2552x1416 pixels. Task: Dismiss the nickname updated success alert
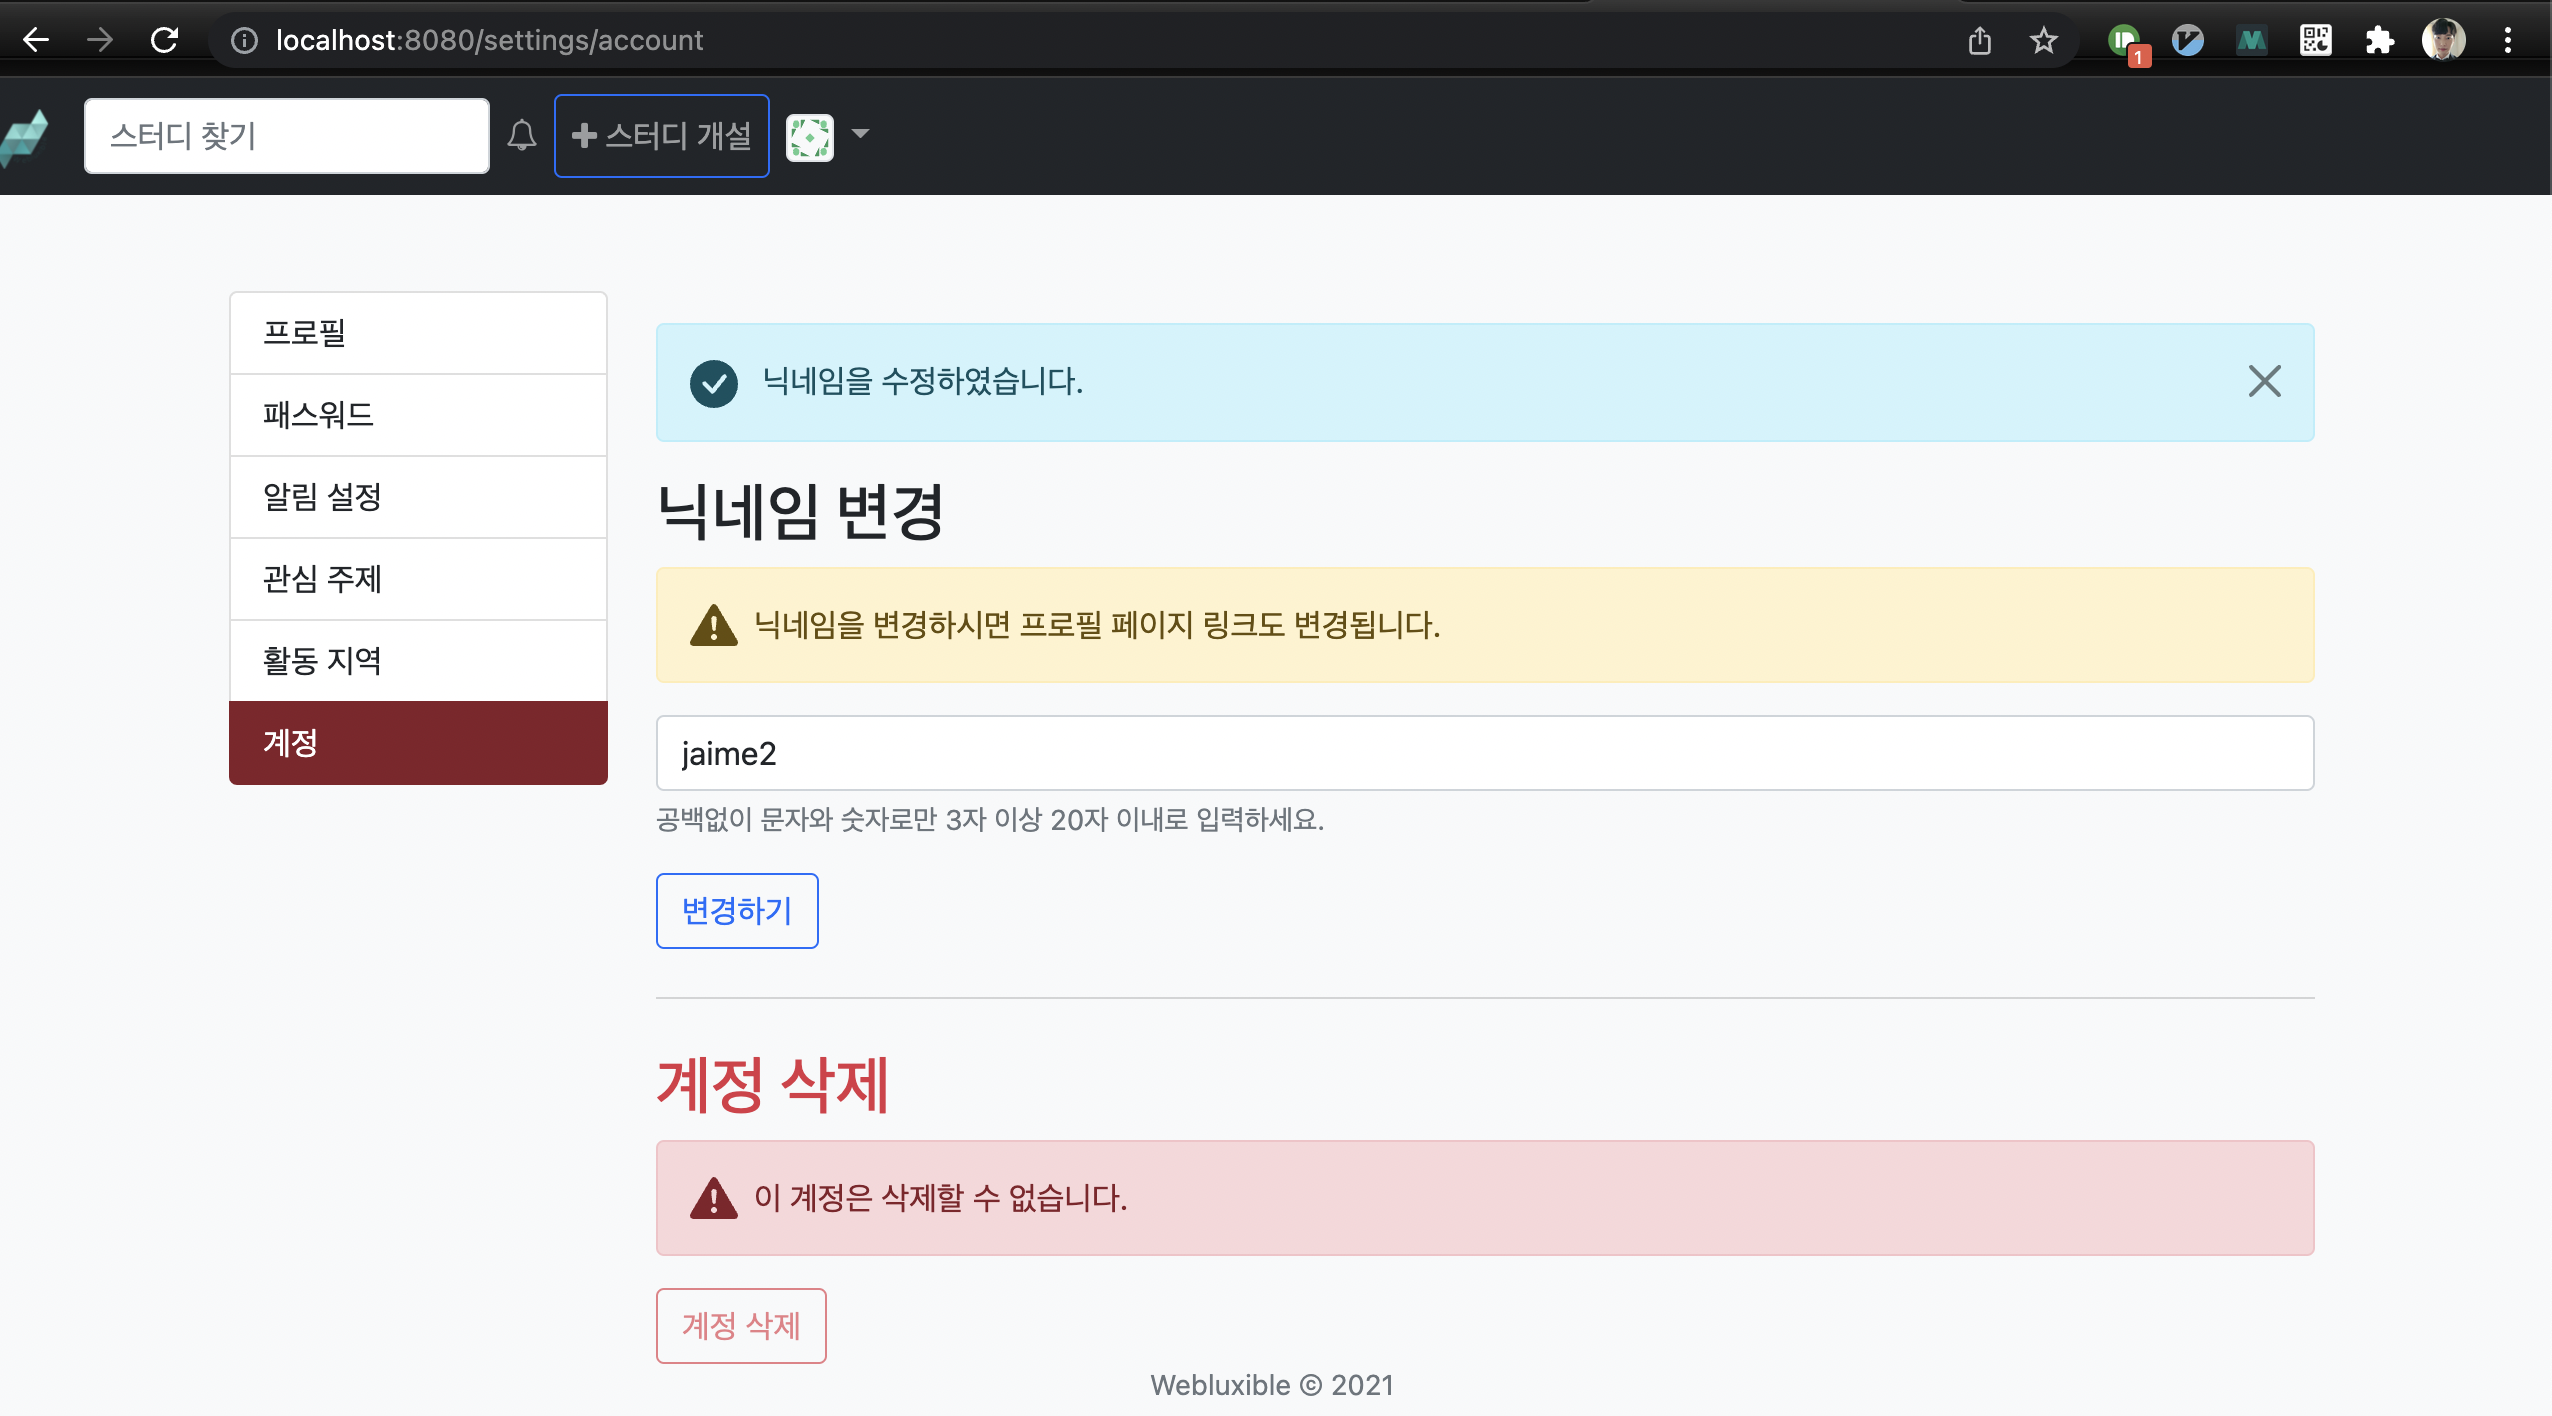click(2264, 381)
